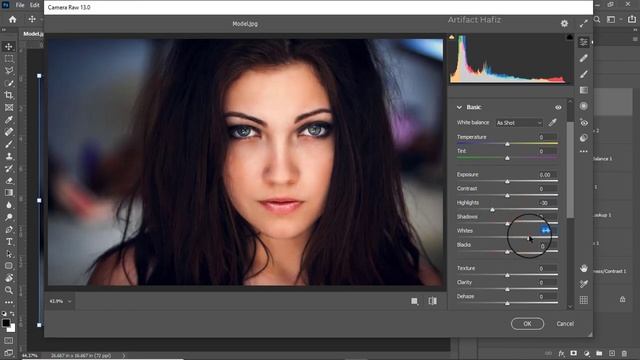This screenshot has width=640, height=360.
Task: Open the White balance As Shot dropdown
Action: 519,123
